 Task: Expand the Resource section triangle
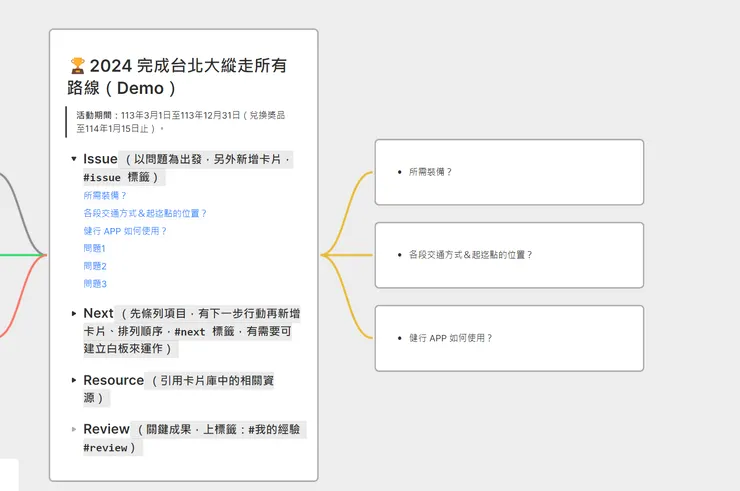pos(74,381)
